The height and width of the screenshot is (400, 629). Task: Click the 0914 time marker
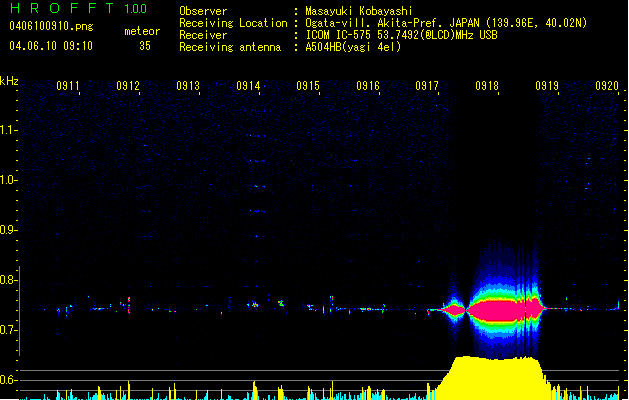tap(248, 86)
